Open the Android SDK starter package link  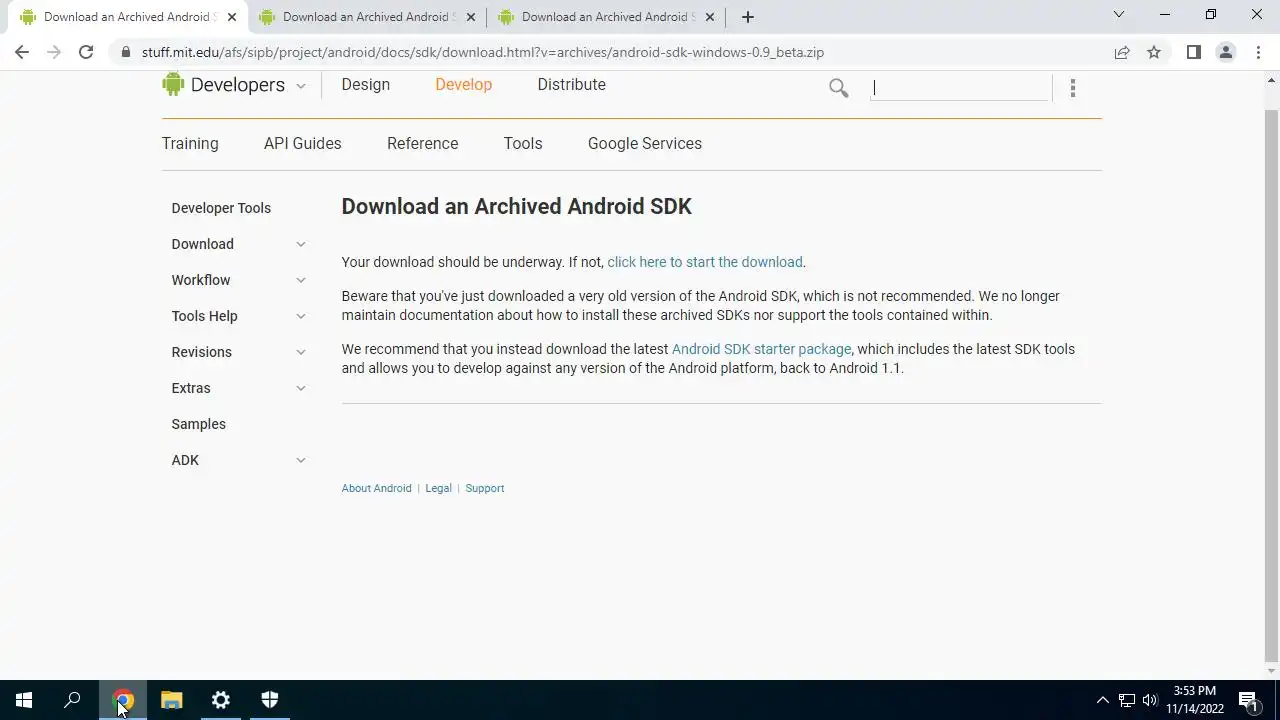[761, 349]
